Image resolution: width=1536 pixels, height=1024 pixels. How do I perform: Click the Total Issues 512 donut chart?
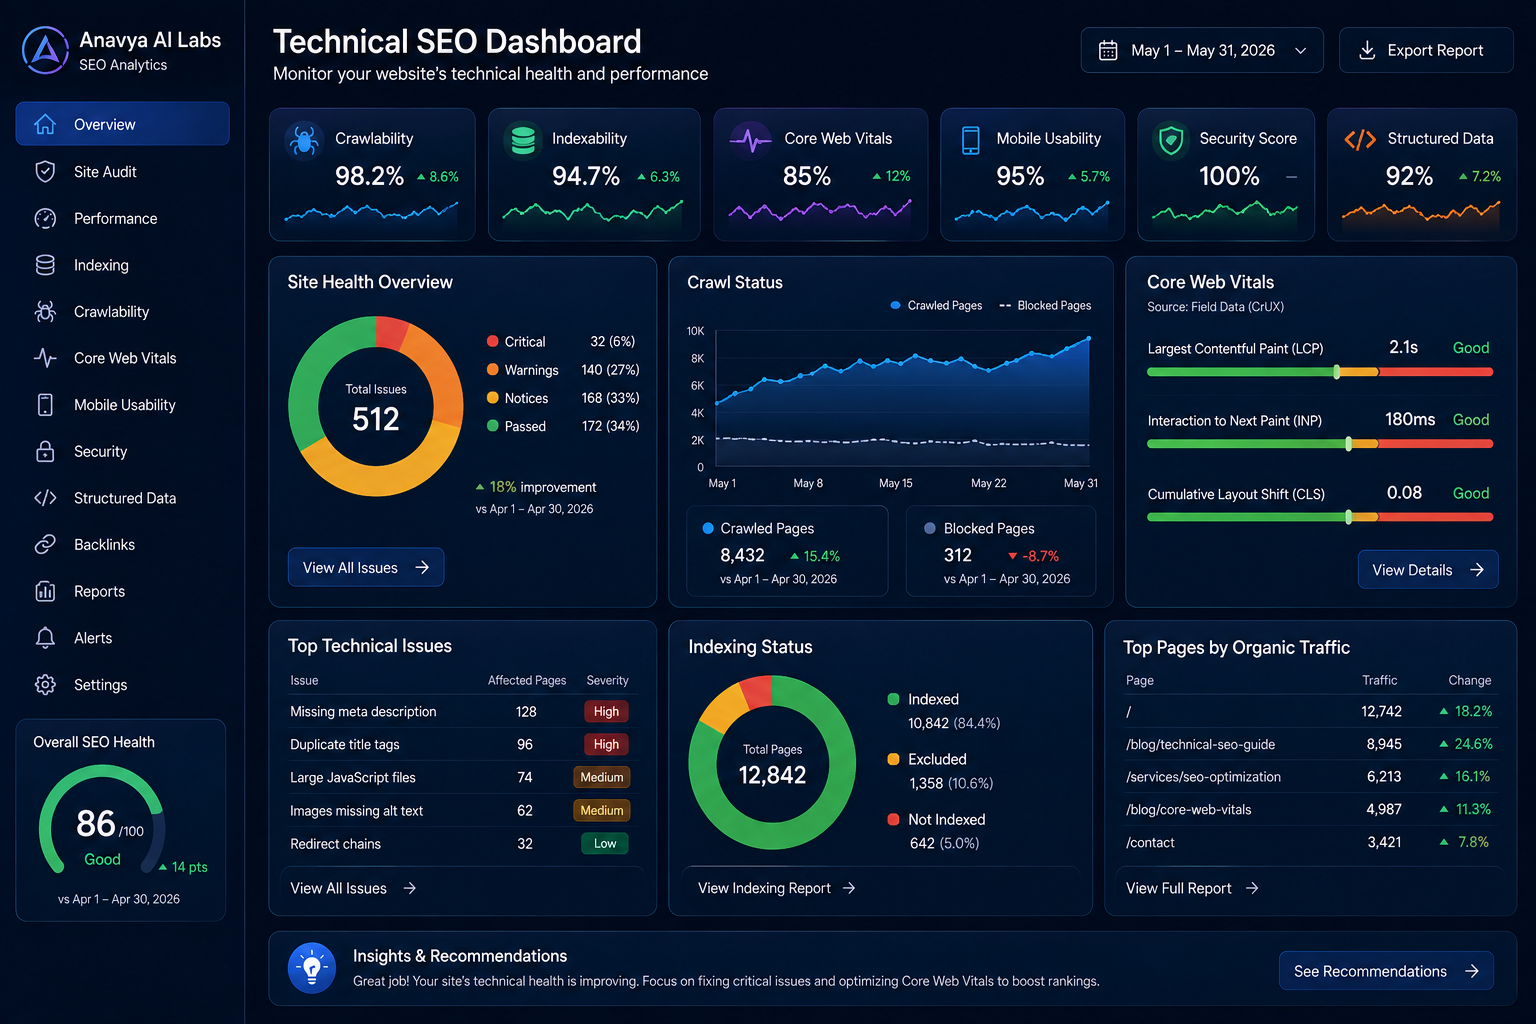coord(376,406)
